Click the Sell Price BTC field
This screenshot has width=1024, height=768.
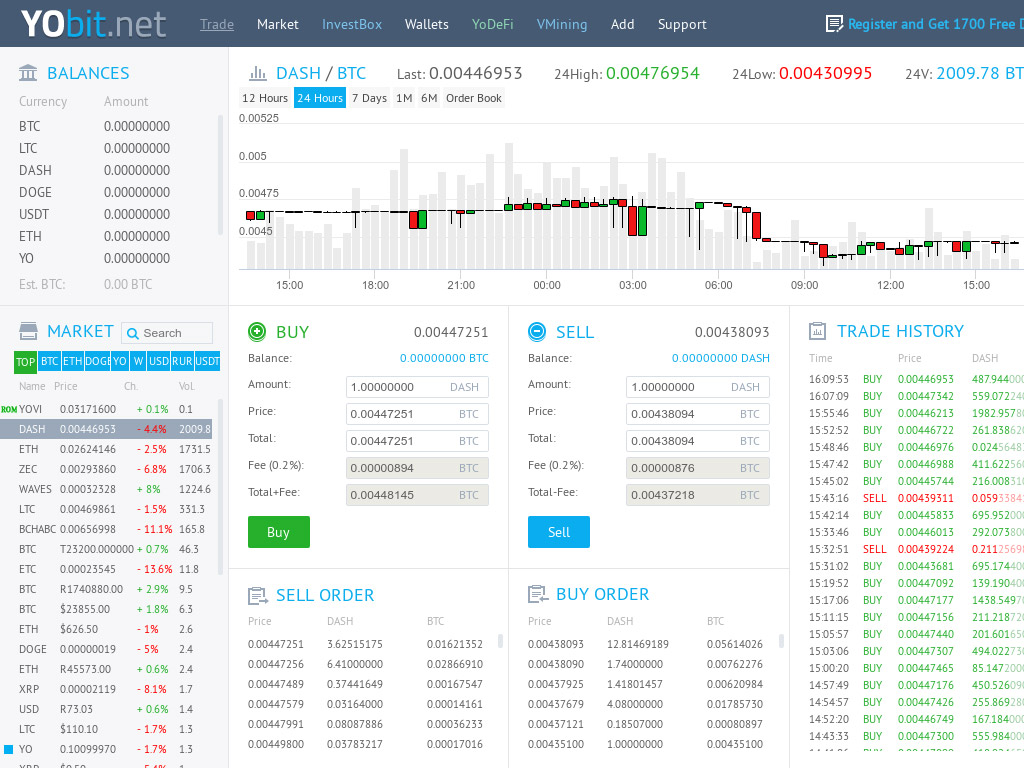pos(697,414)
